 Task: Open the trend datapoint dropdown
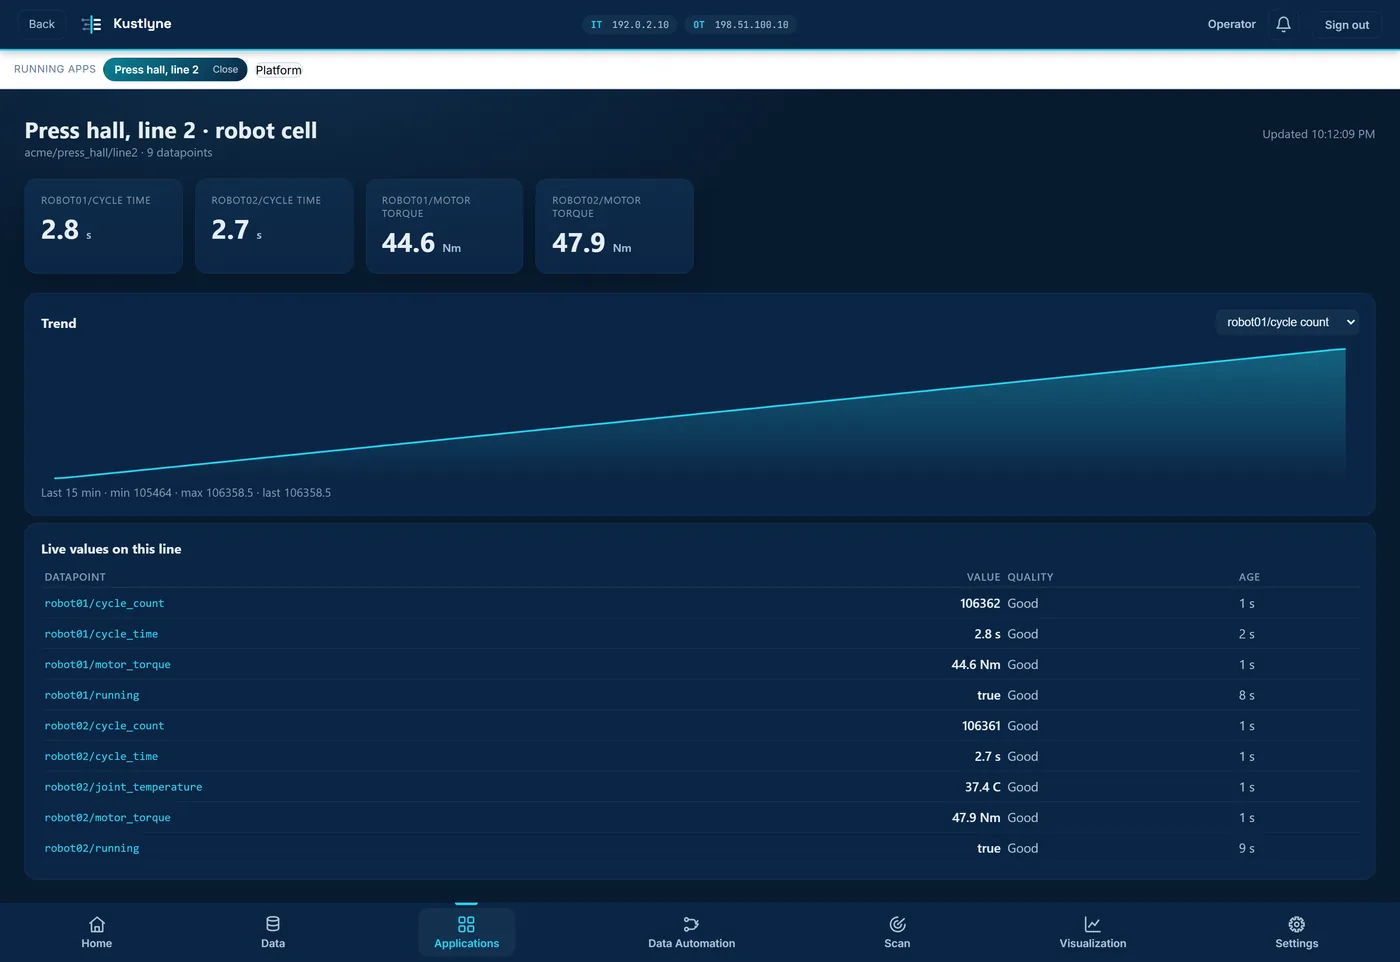point(1288,322)
